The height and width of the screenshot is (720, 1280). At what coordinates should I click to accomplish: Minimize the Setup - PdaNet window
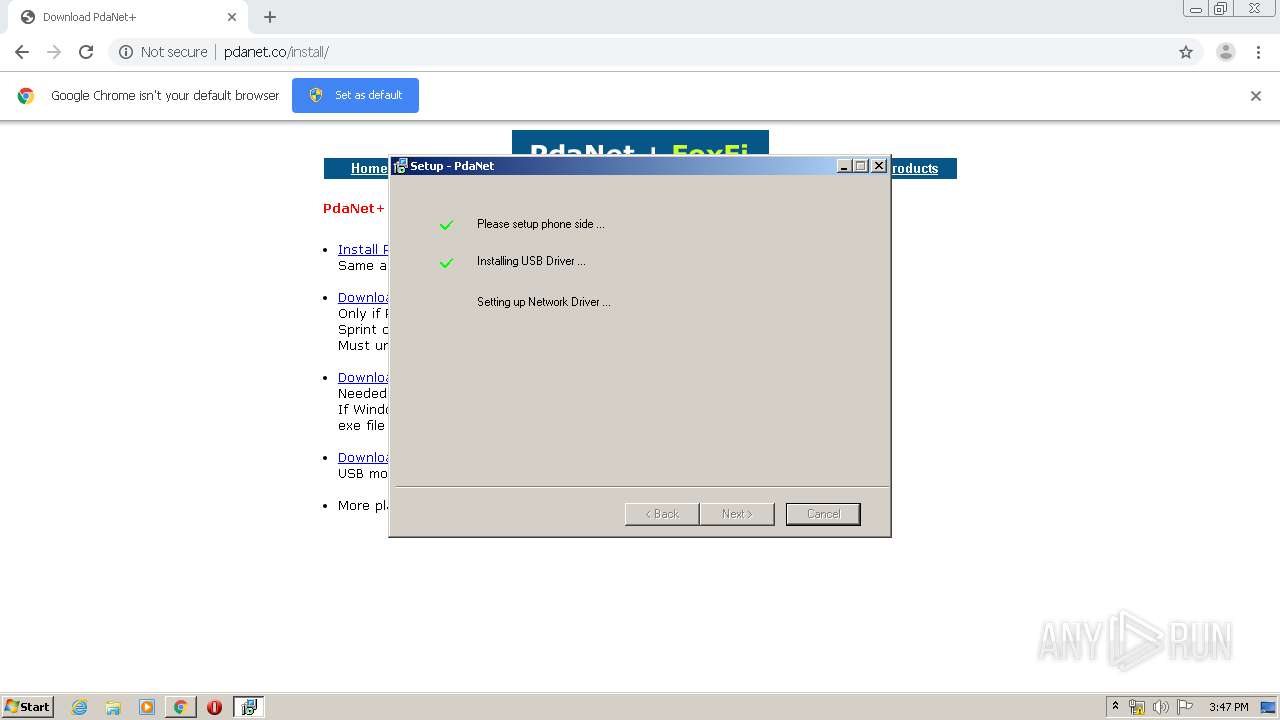[844, 166]
